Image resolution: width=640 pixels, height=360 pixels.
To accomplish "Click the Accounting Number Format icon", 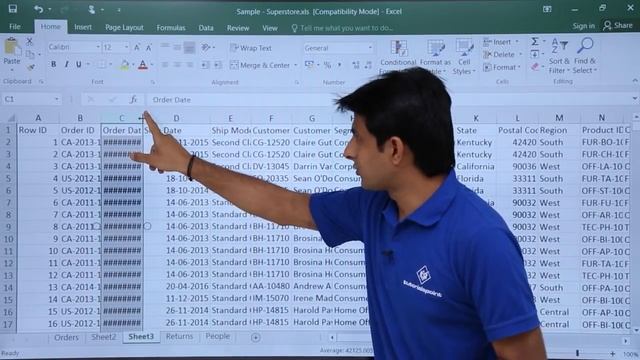I will 309,65.
